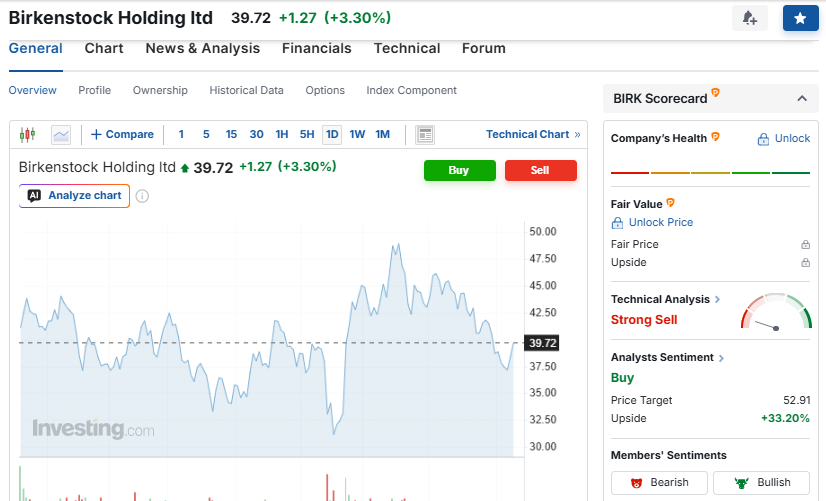Open the Analysts Sentiment section link
Screen dimensions: 826x501
[667, 357]
